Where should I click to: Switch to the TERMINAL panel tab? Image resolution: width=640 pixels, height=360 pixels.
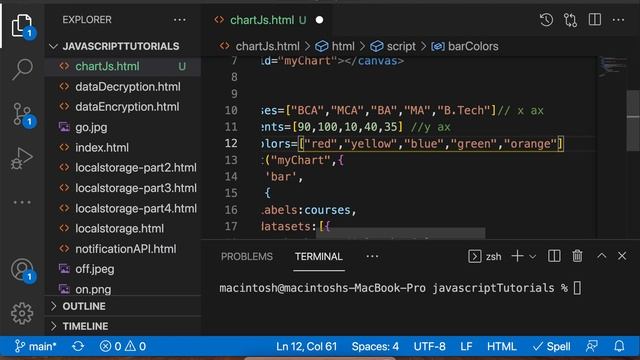click(318, 256)
